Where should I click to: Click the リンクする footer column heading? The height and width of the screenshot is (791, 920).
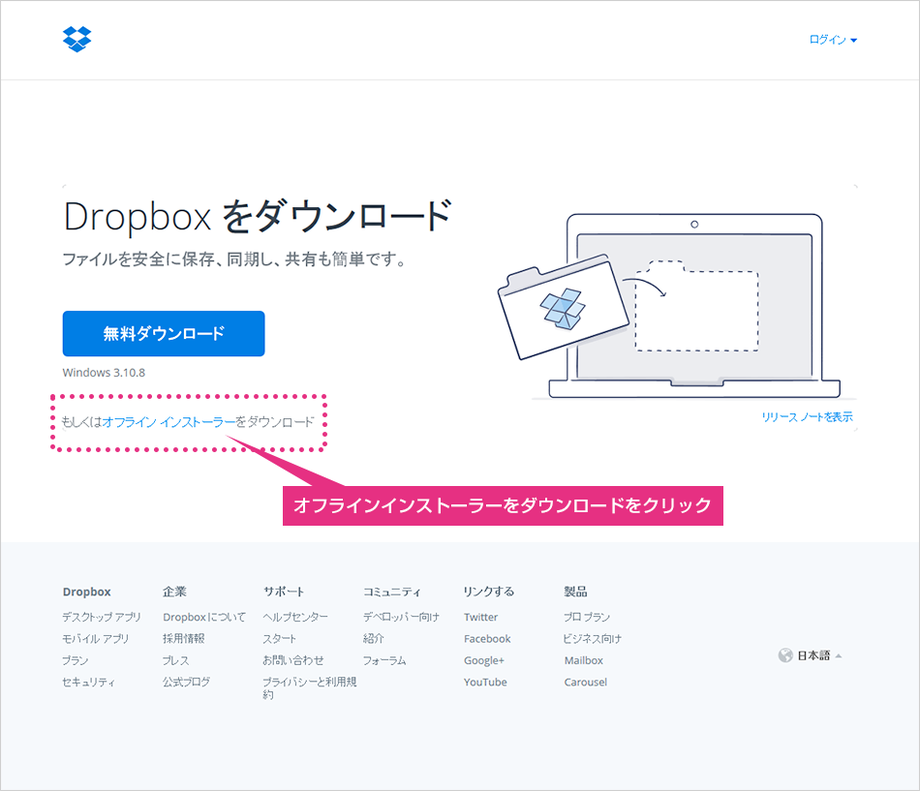click(x=489, y=591)
